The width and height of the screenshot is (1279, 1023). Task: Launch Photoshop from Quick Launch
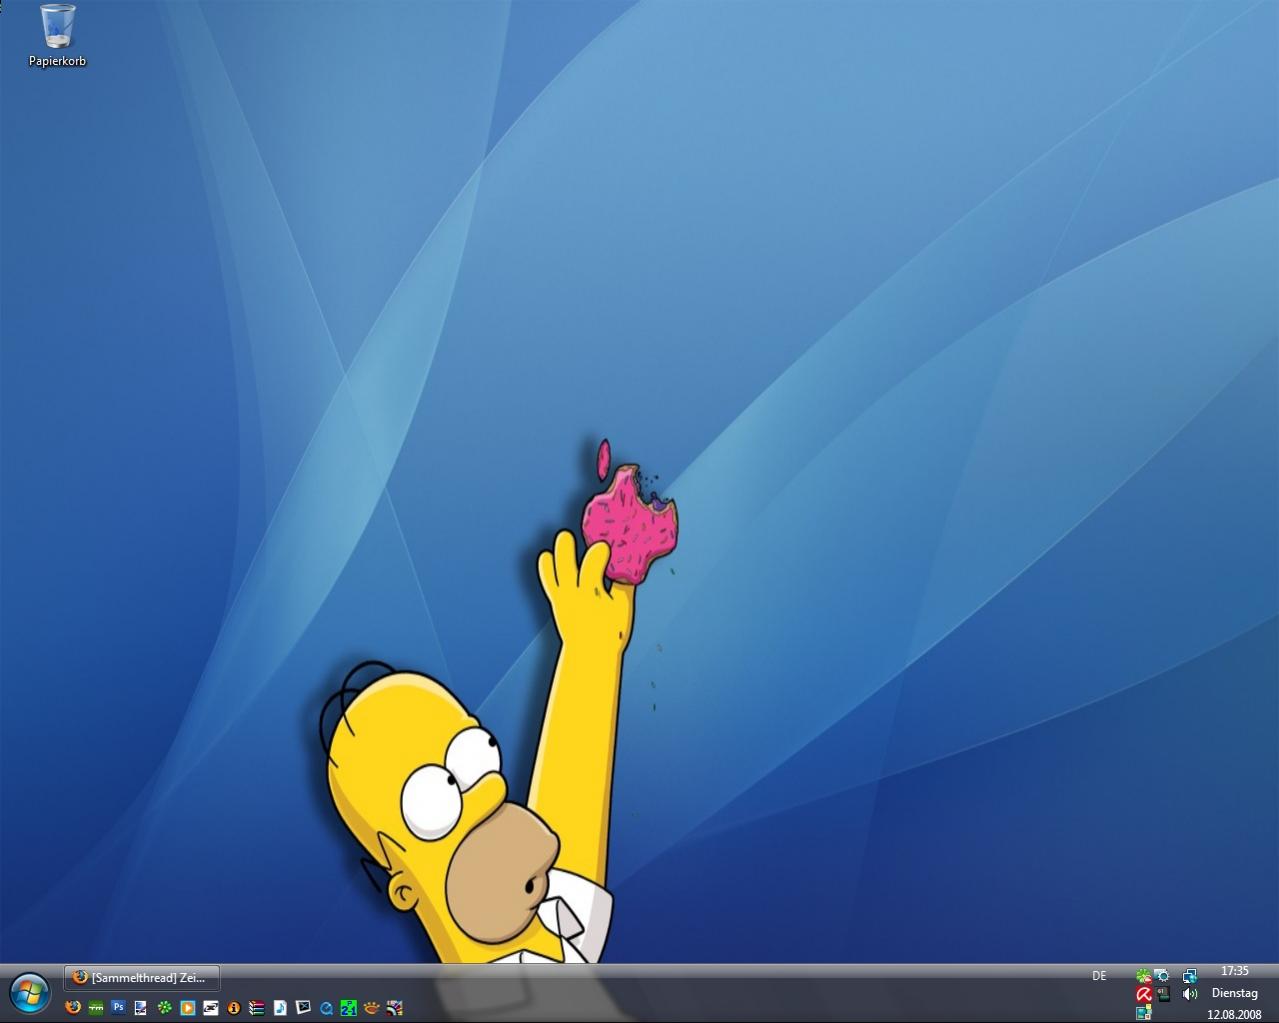point(118,1007)
